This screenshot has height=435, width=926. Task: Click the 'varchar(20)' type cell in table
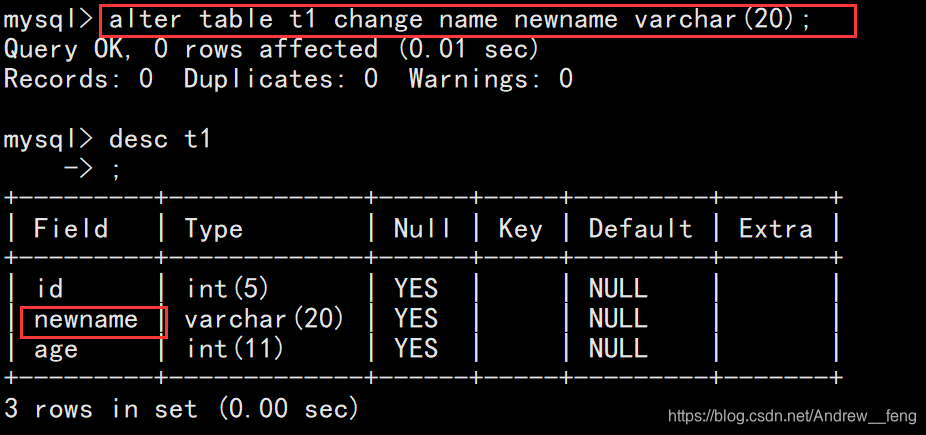(264, 319)
